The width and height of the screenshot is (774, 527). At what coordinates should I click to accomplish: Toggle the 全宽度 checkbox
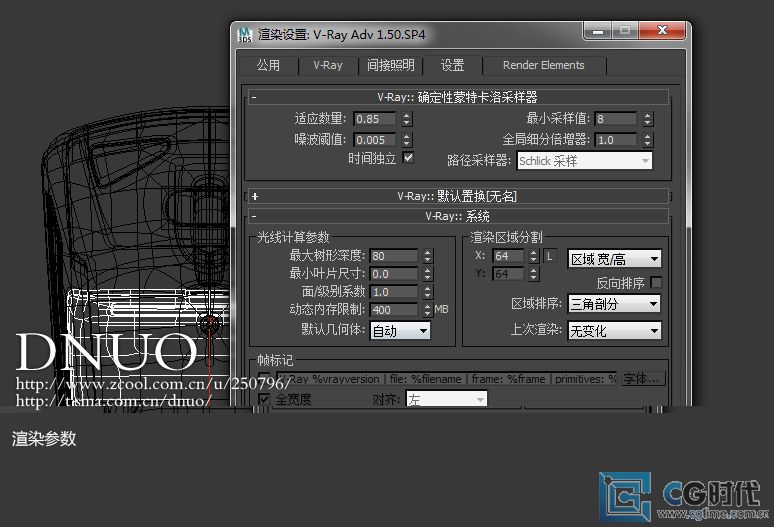tap(264, 398)
